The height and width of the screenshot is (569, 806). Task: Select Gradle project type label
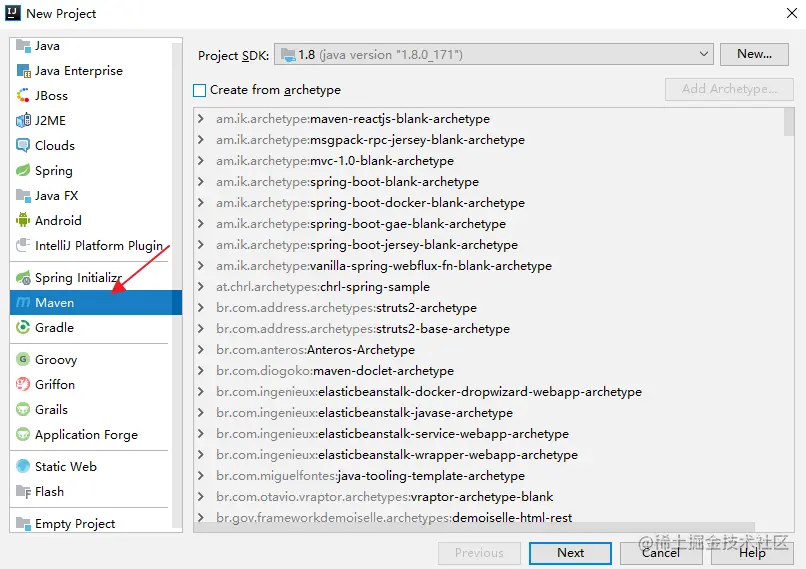(x=54, y=327)
